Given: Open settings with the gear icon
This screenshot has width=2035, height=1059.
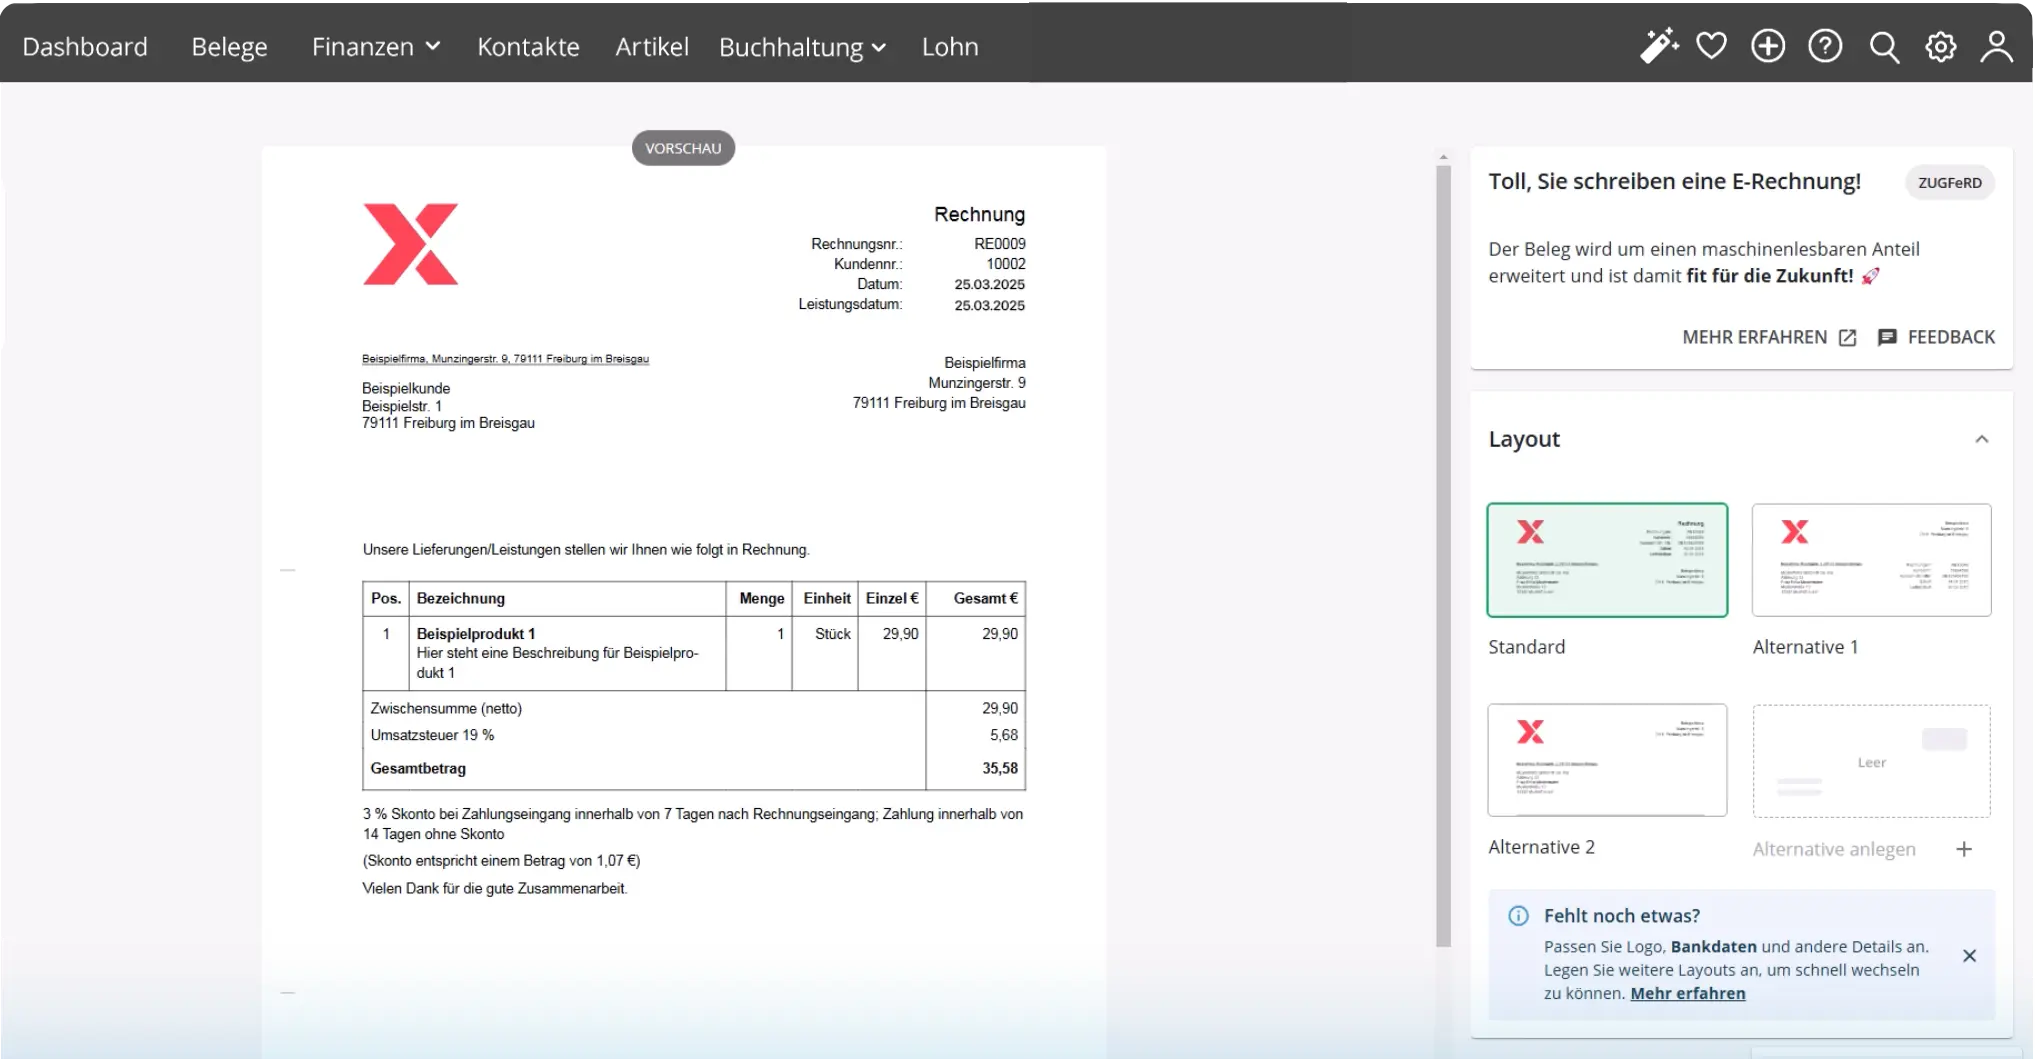Looking at the screenshot, I should coord(1940,47).
